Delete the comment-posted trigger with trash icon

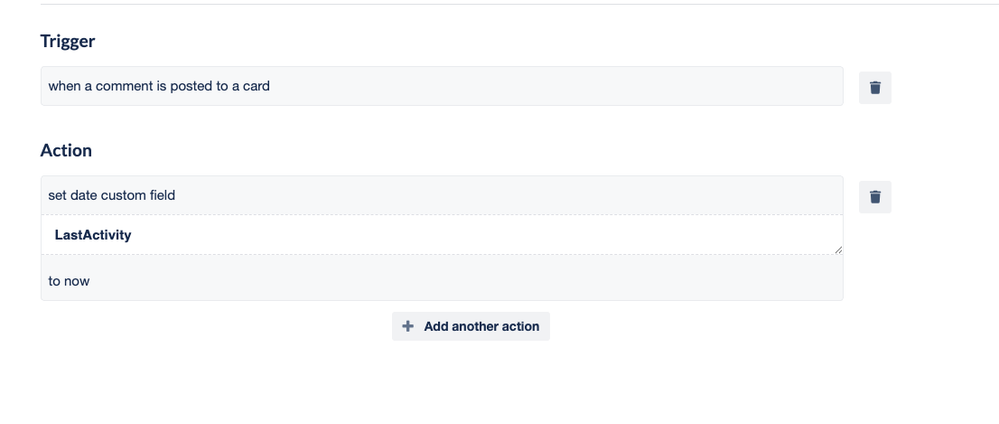(875, 87)
